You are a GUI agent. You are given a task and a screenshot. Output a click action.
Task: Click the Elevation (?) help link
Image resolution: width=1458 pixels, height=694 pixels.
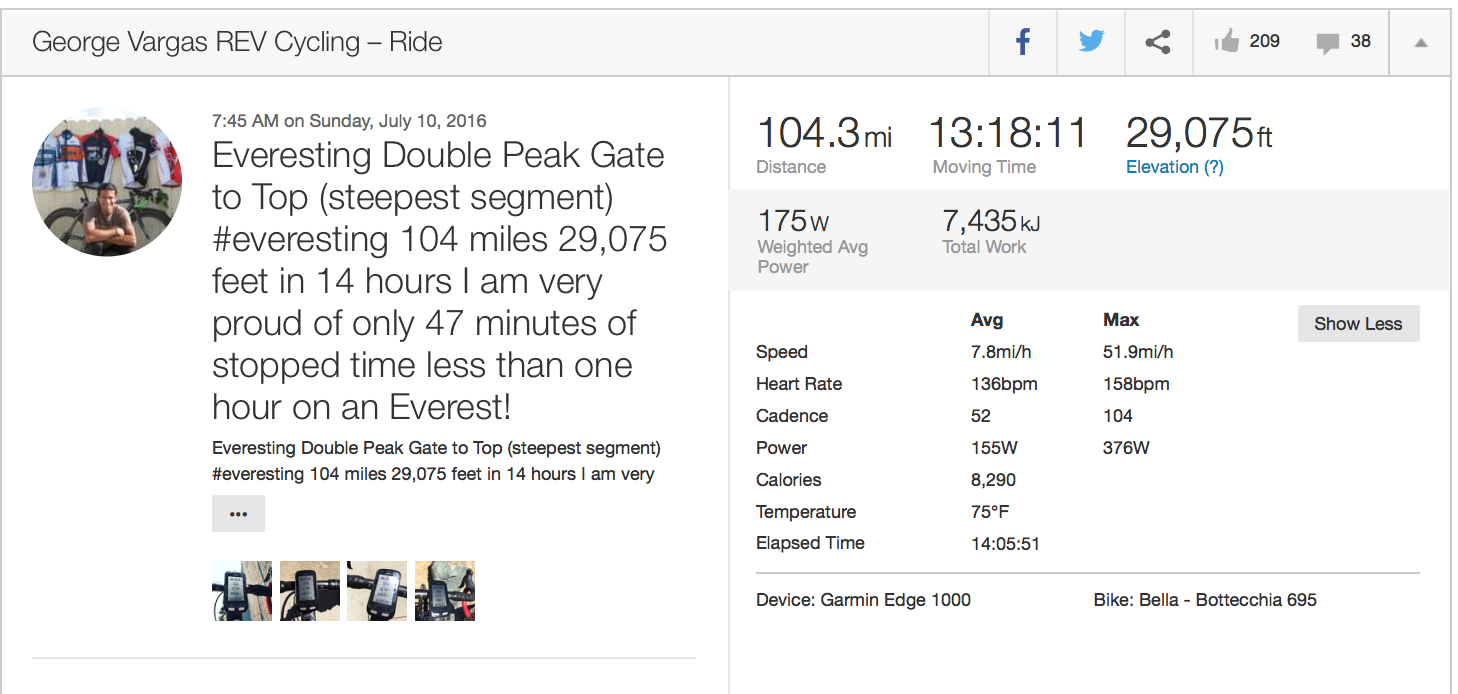point(1174,167)
